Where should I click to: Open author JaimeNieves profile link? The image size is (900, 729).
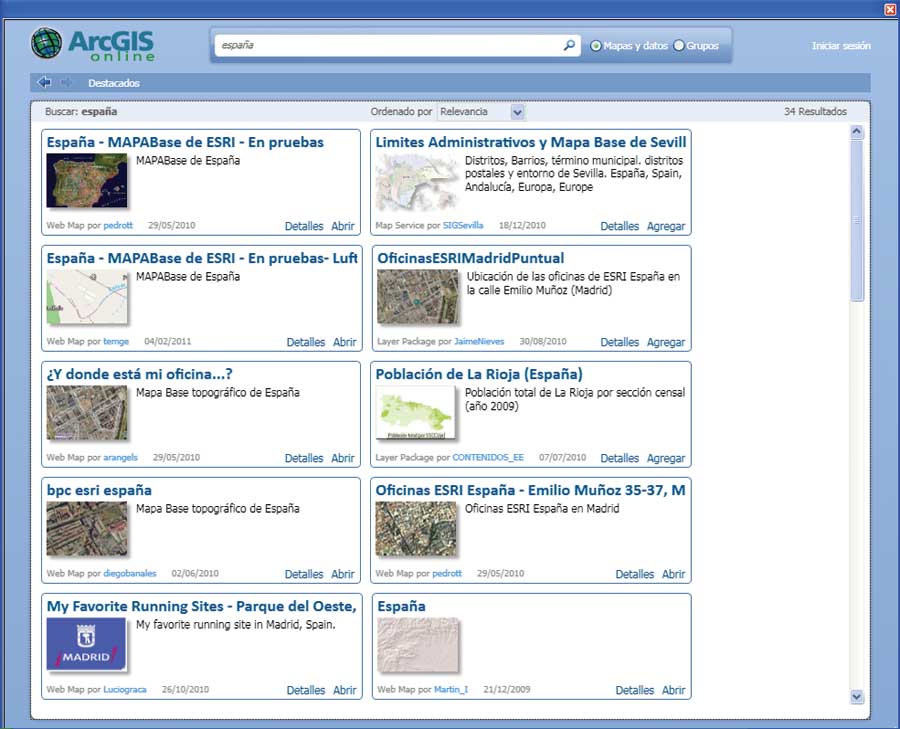tap(479, 342)
